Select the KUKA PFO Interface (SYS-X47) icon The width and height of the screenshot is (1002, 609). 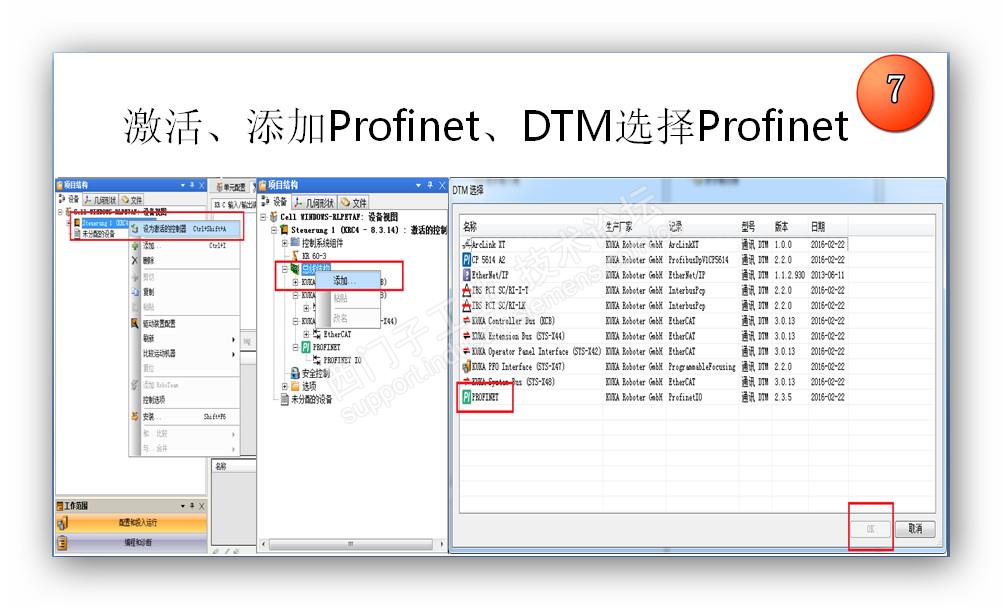(x=466, y=367)
